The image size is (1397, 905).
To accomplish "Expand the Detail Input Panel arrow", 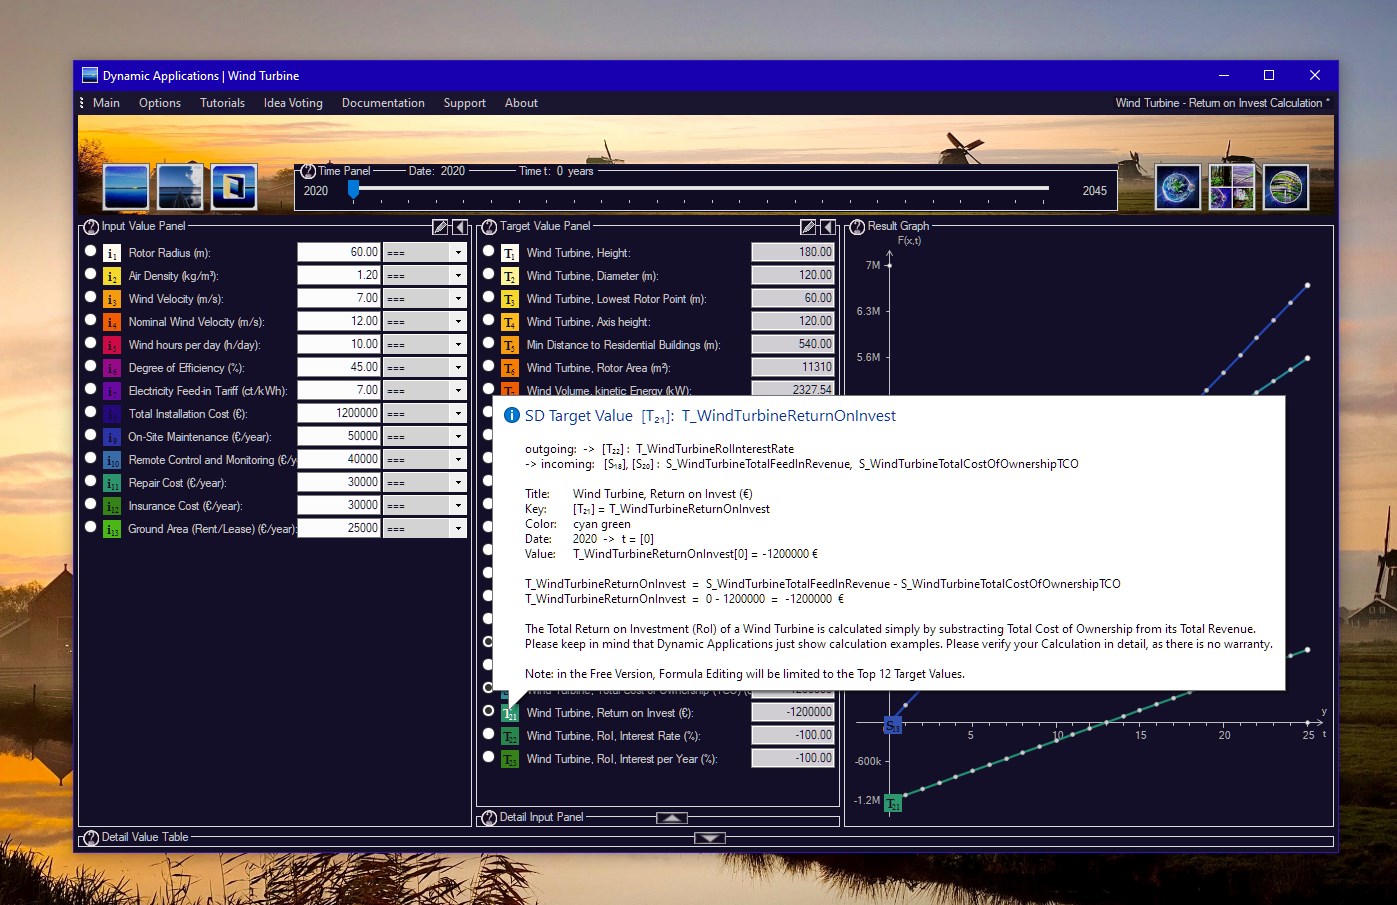I will (x=672, y=817).
